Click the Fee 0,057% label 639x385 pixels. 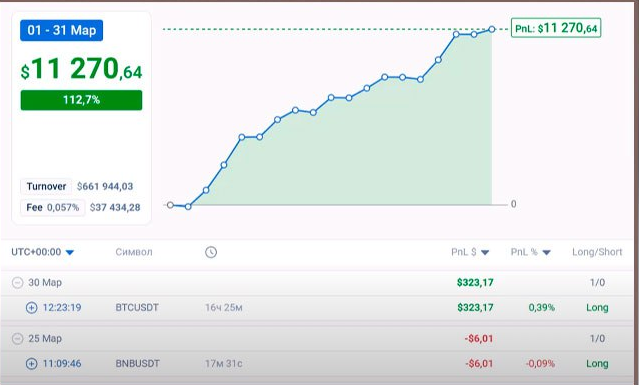53,207
